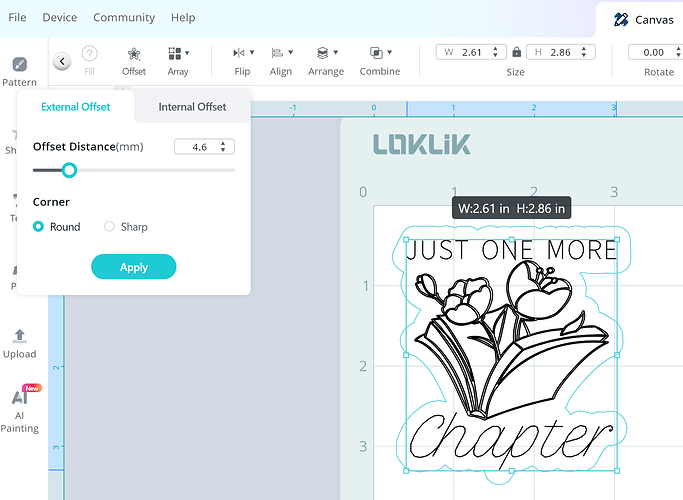
Task: Expand the Align dropdown arrow
Action: click(291, 52)
